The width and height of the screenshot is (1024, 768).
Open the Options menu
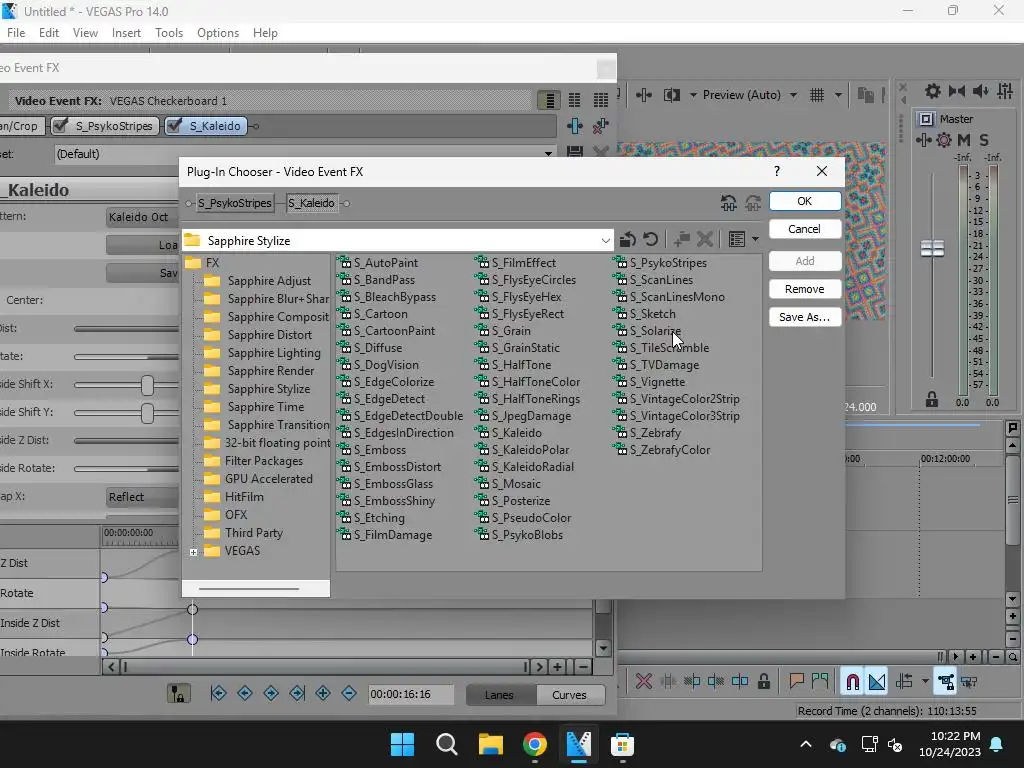click(x=217, y=33)
